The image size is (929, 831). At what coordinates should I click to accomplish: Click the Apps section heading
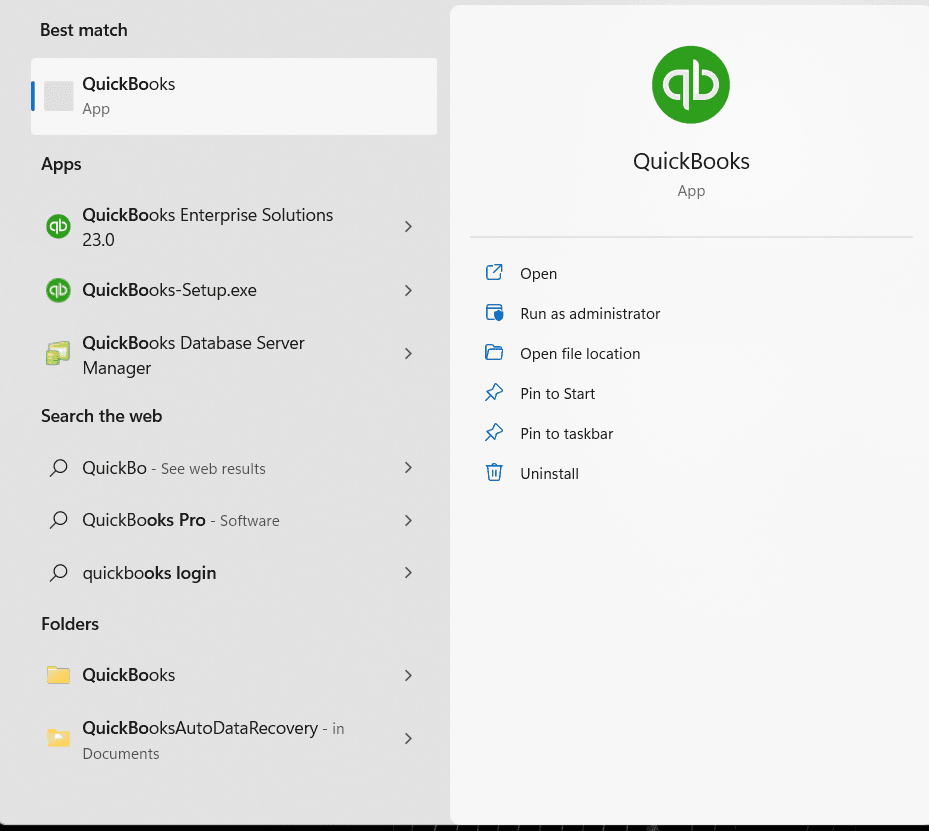tap(61, 164)
